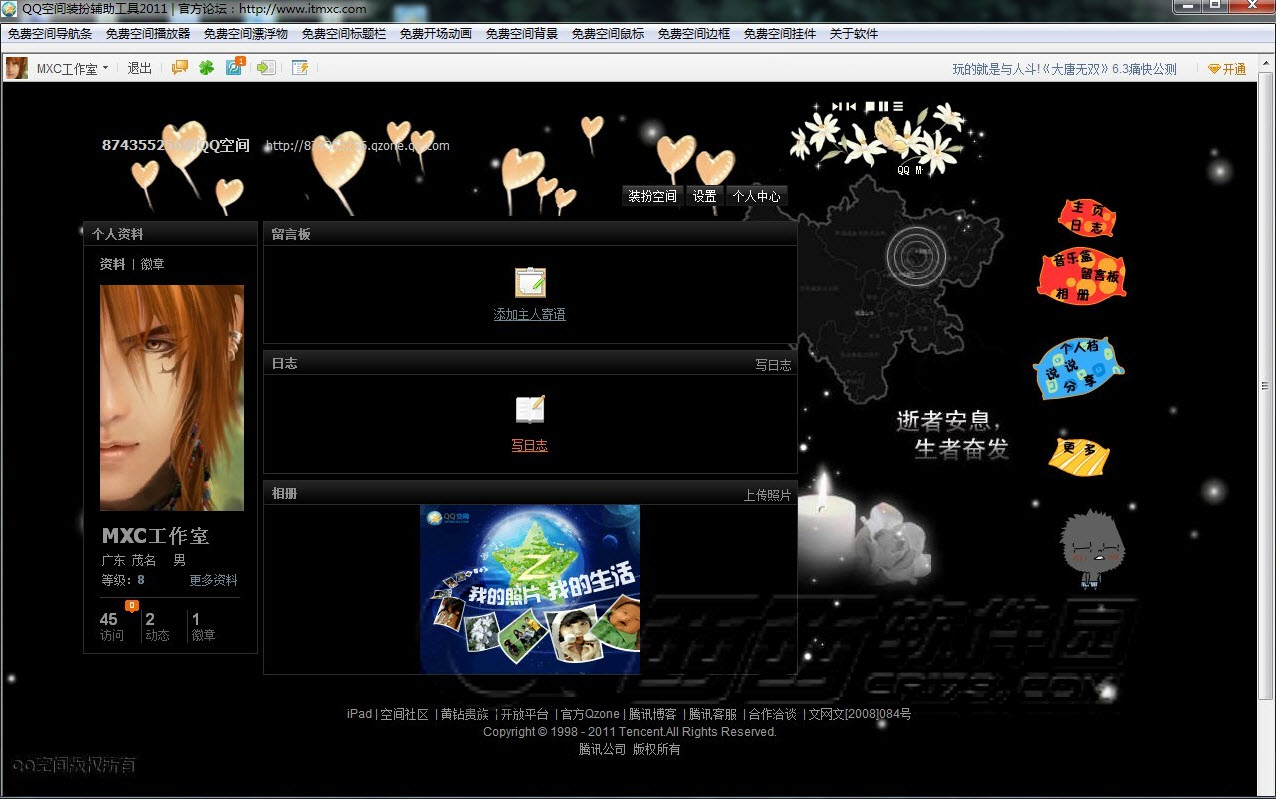The height and width of the screenshot is (801, 1276).
Task: Click the yellow diamond 开通 icon
Action: click(1214, 69)
